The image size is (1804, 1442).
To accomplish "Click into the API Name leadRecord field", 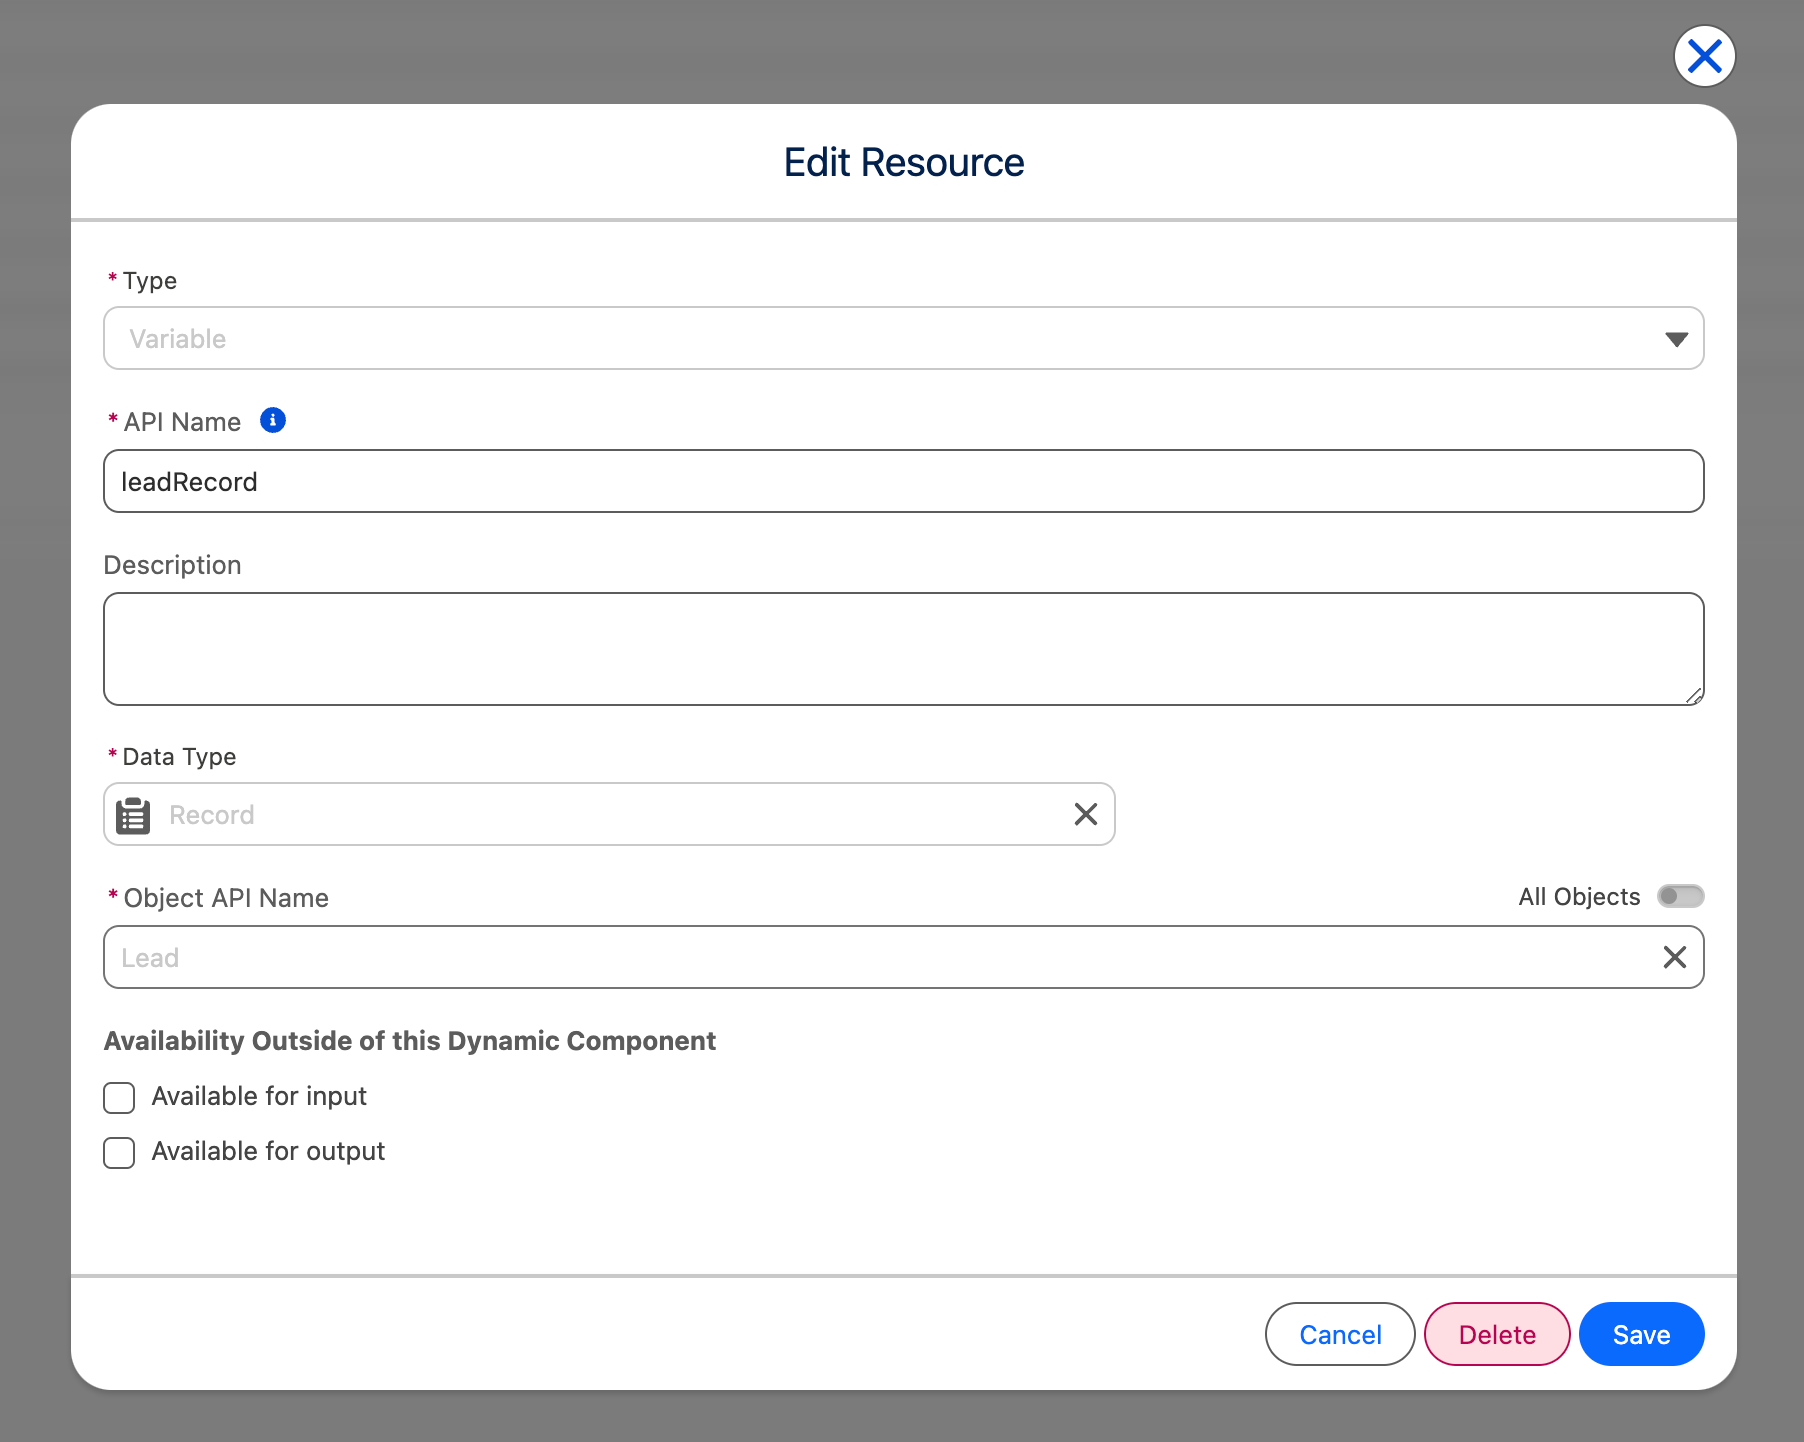I will tap(902, 482).
